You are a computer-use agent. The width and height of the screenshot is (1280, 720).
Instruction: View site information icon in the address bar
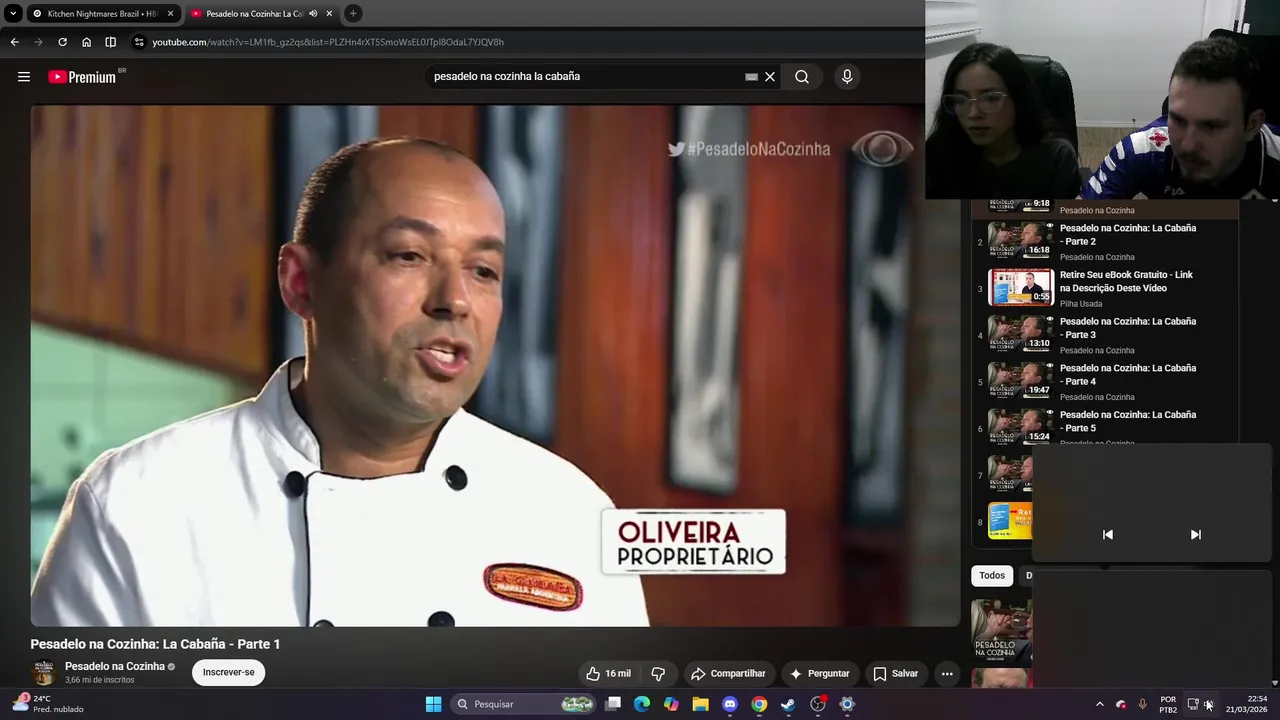point(139,42)
